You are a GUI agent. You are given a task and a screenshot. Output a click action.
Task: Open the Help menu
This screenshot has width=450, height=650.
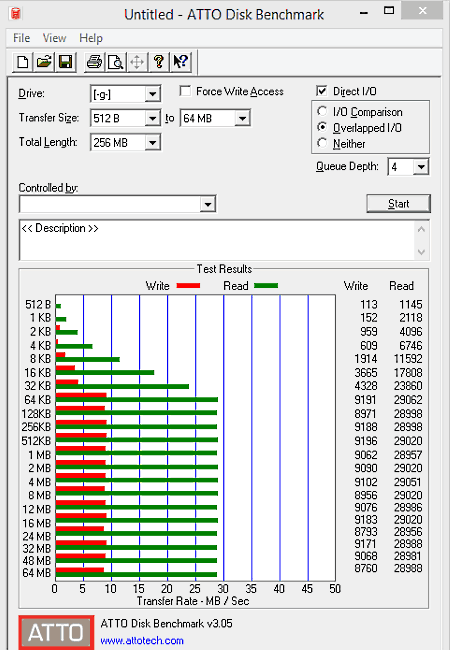(91, 38)
